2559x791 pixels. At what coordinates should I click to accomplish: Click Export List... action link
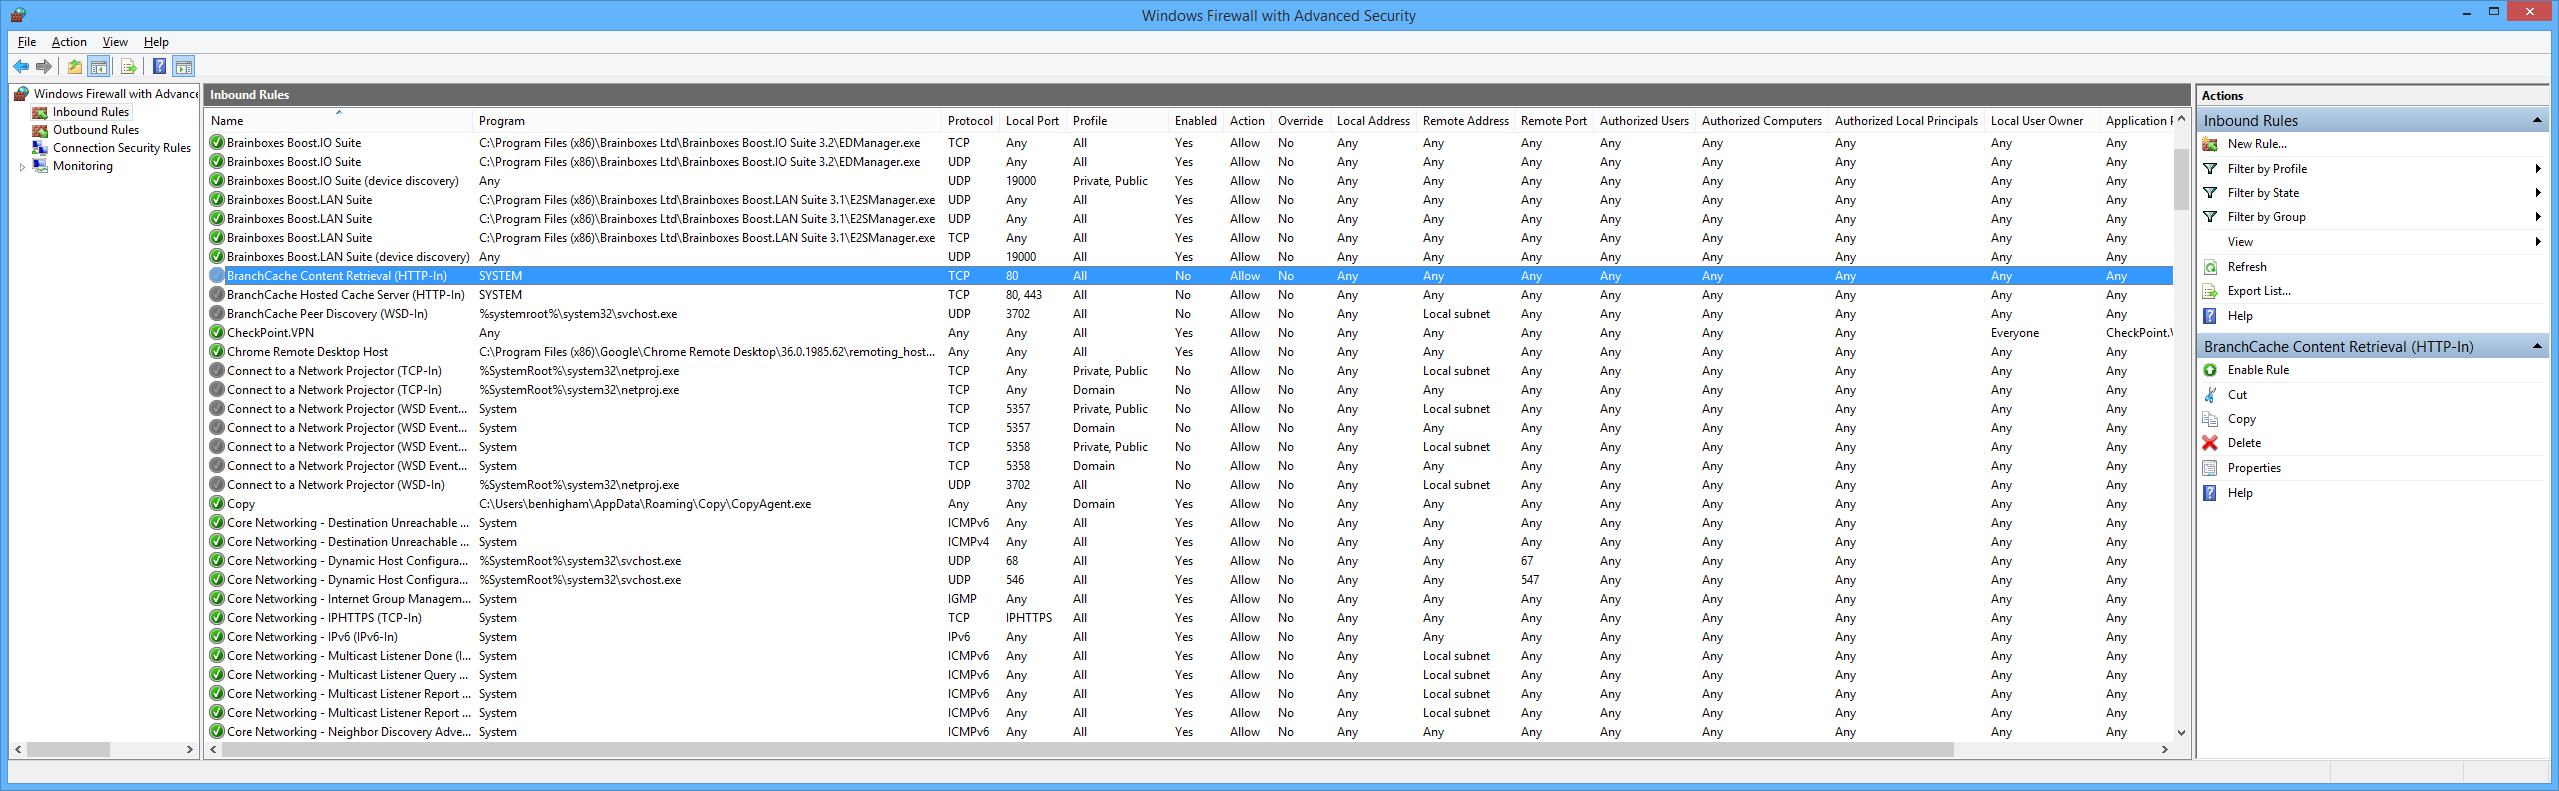2259,291
